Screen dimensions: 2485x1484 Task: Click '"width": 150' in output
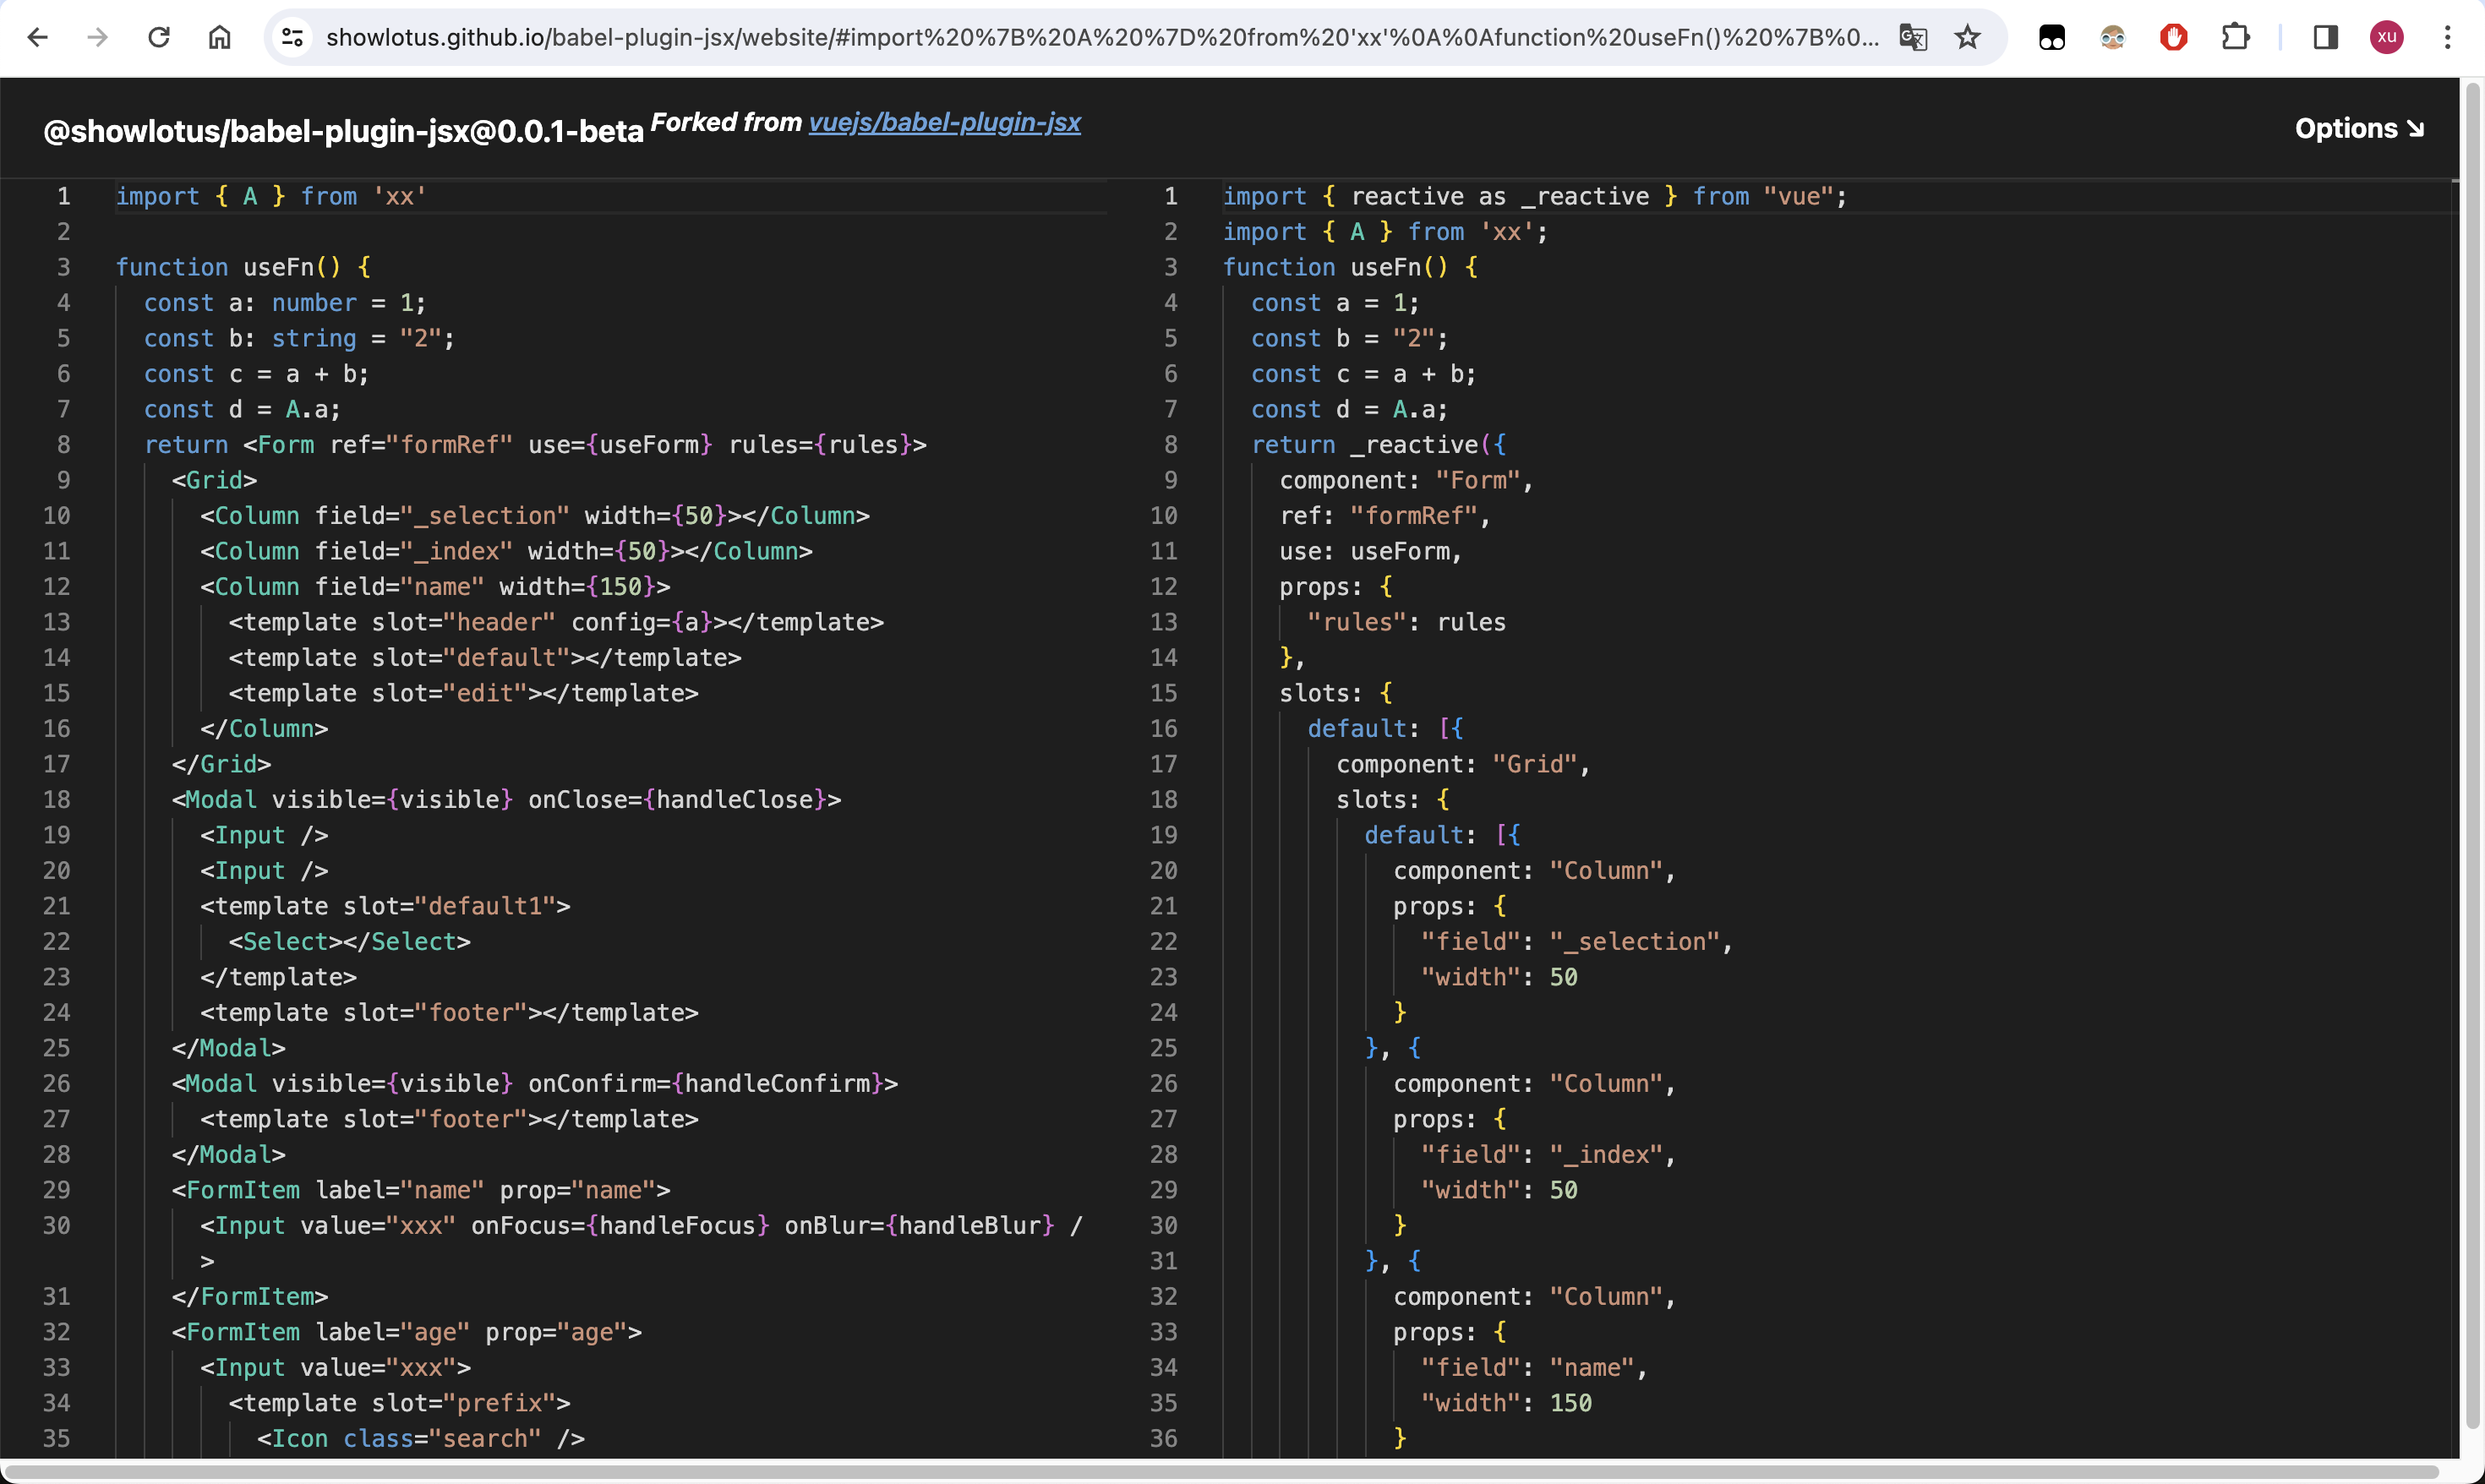(1506, 1403)
